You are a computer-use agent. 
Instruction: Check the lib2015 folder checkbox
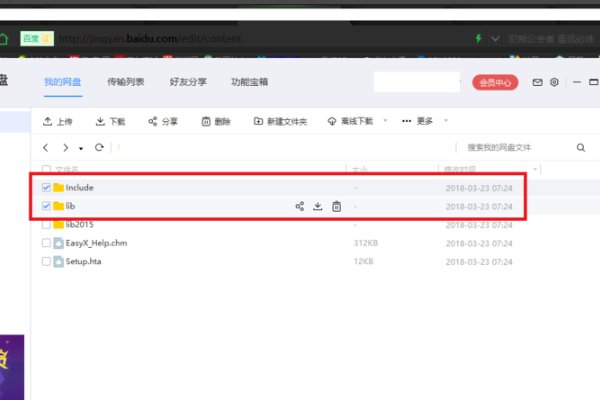point(46,224)
